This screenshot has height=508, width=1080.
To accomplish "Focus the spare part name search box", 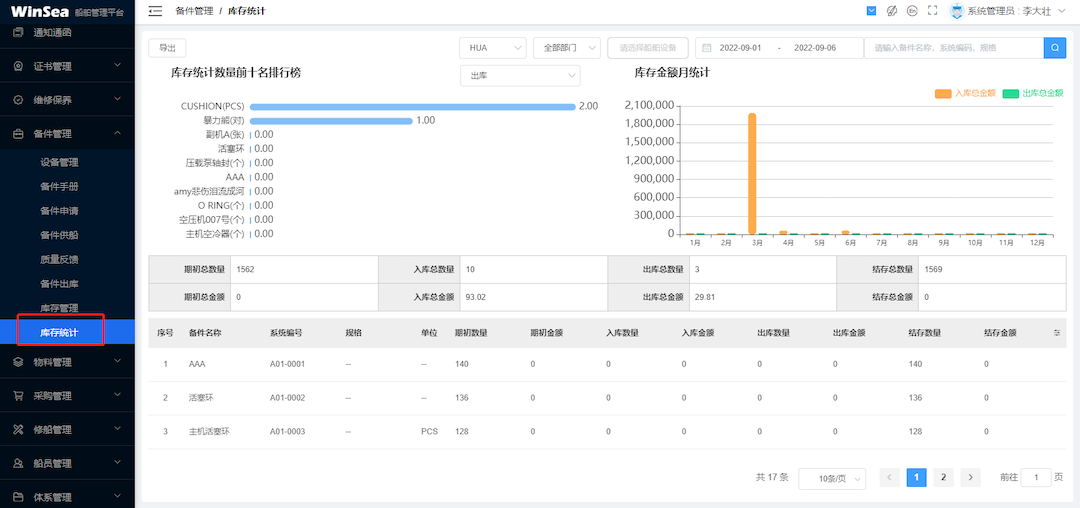I will point(954,47).
